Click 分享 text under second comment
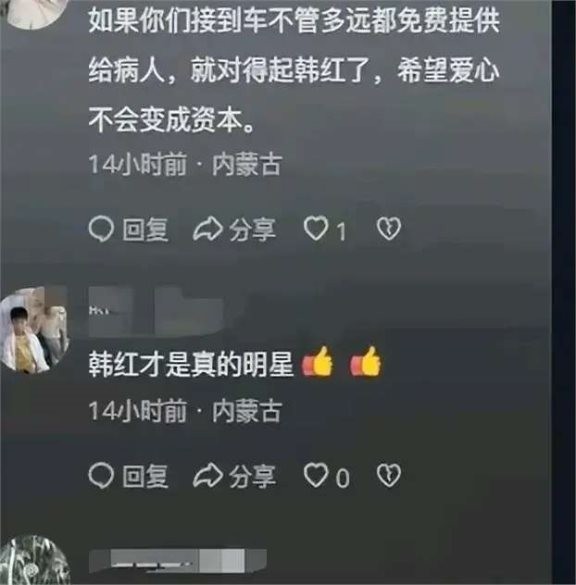The width and height of the screenshot is (576, 585). [253, 476]
